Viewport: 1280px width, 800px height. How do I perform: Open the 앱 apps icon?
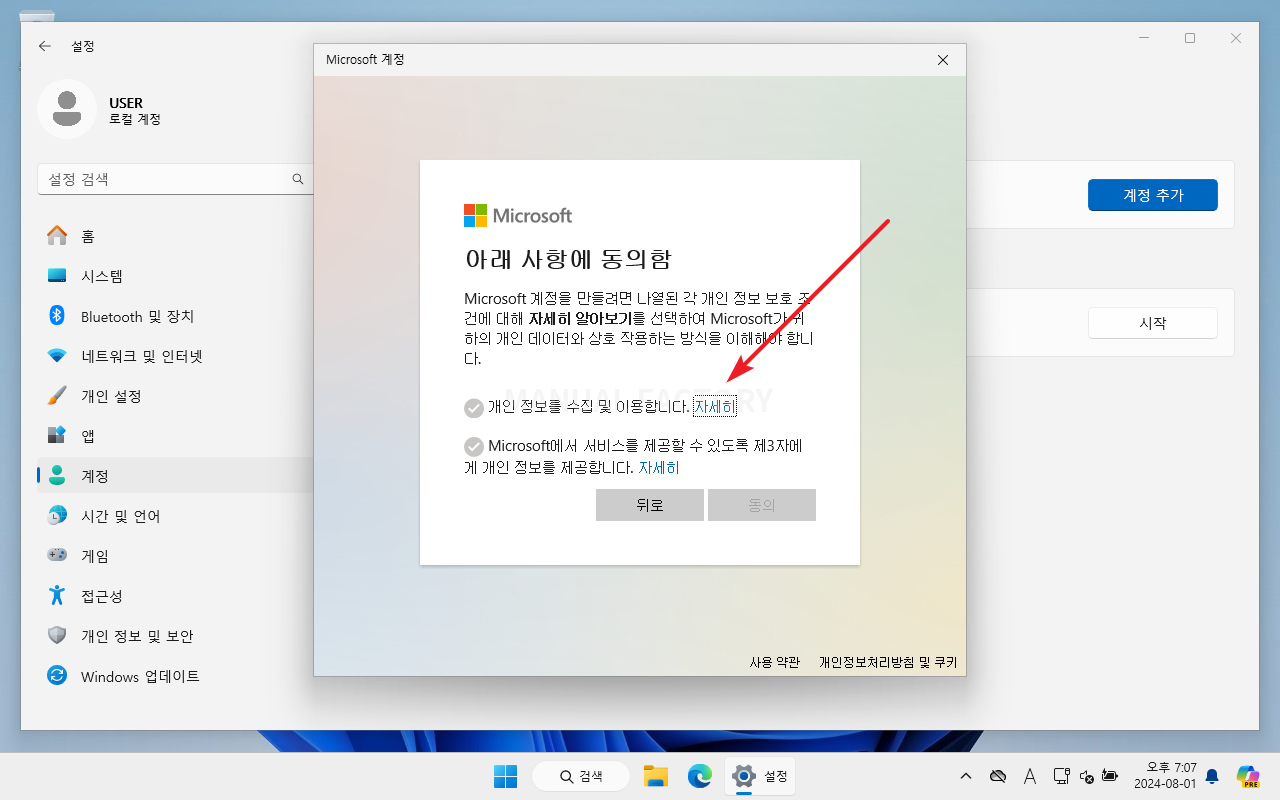57,436
